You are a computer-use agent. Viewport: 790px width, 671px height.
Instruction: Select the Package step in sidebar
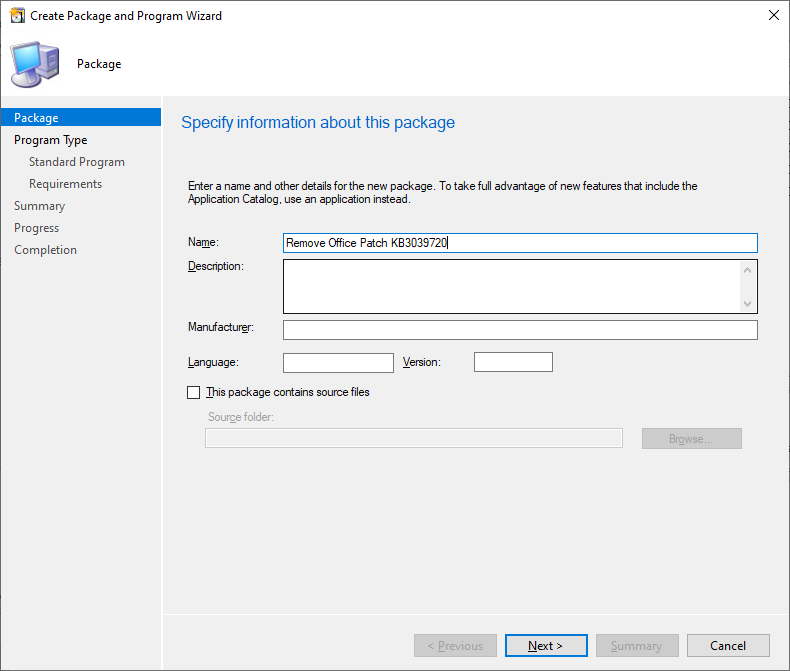pos(81,117)
